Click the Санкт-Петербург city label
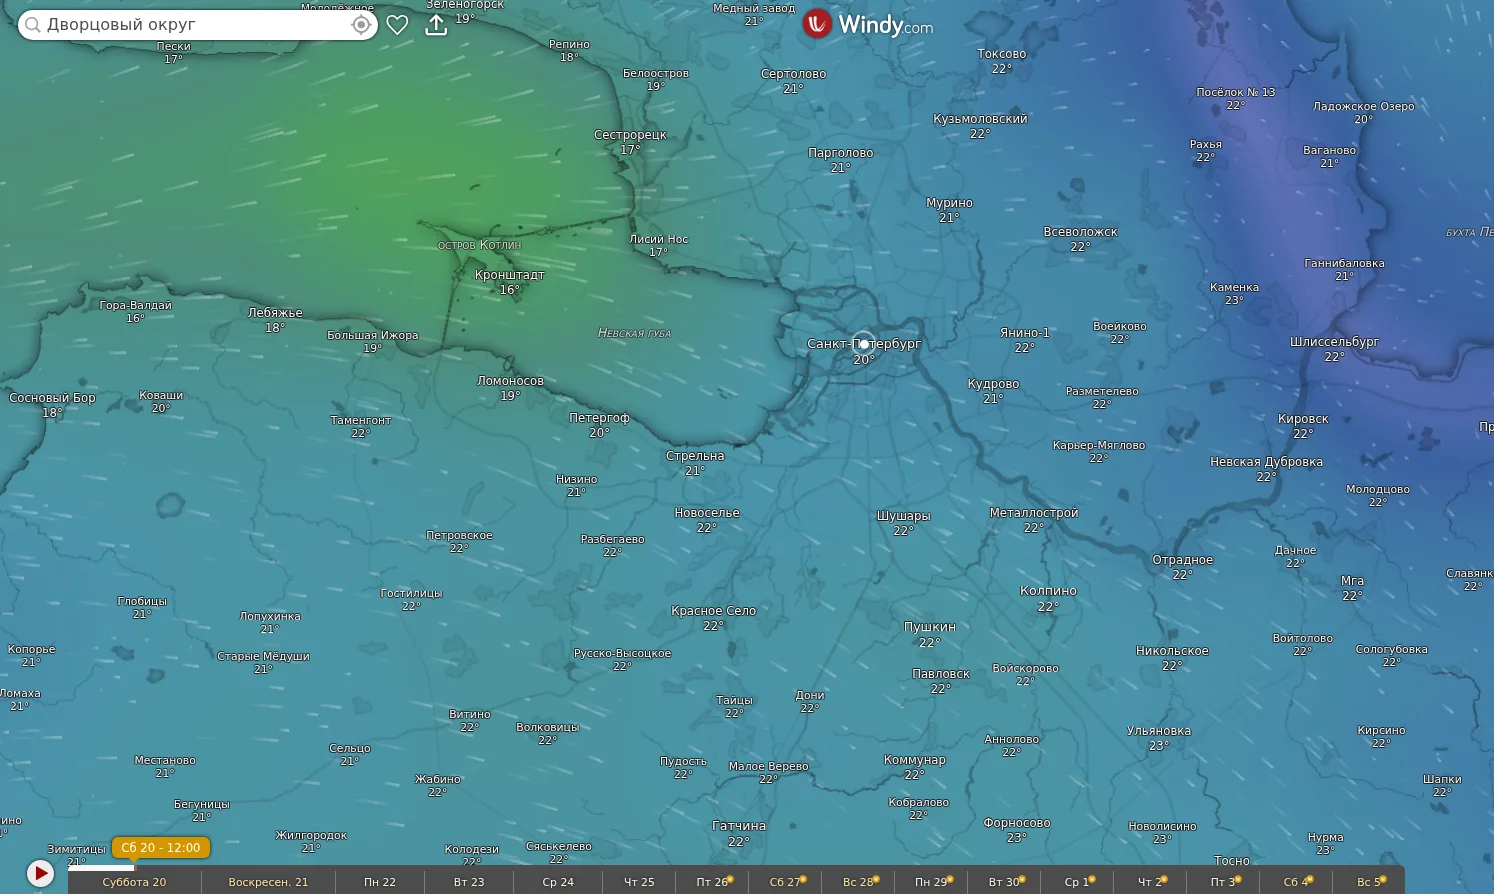1494x894 pixels. tap(864, 344)
